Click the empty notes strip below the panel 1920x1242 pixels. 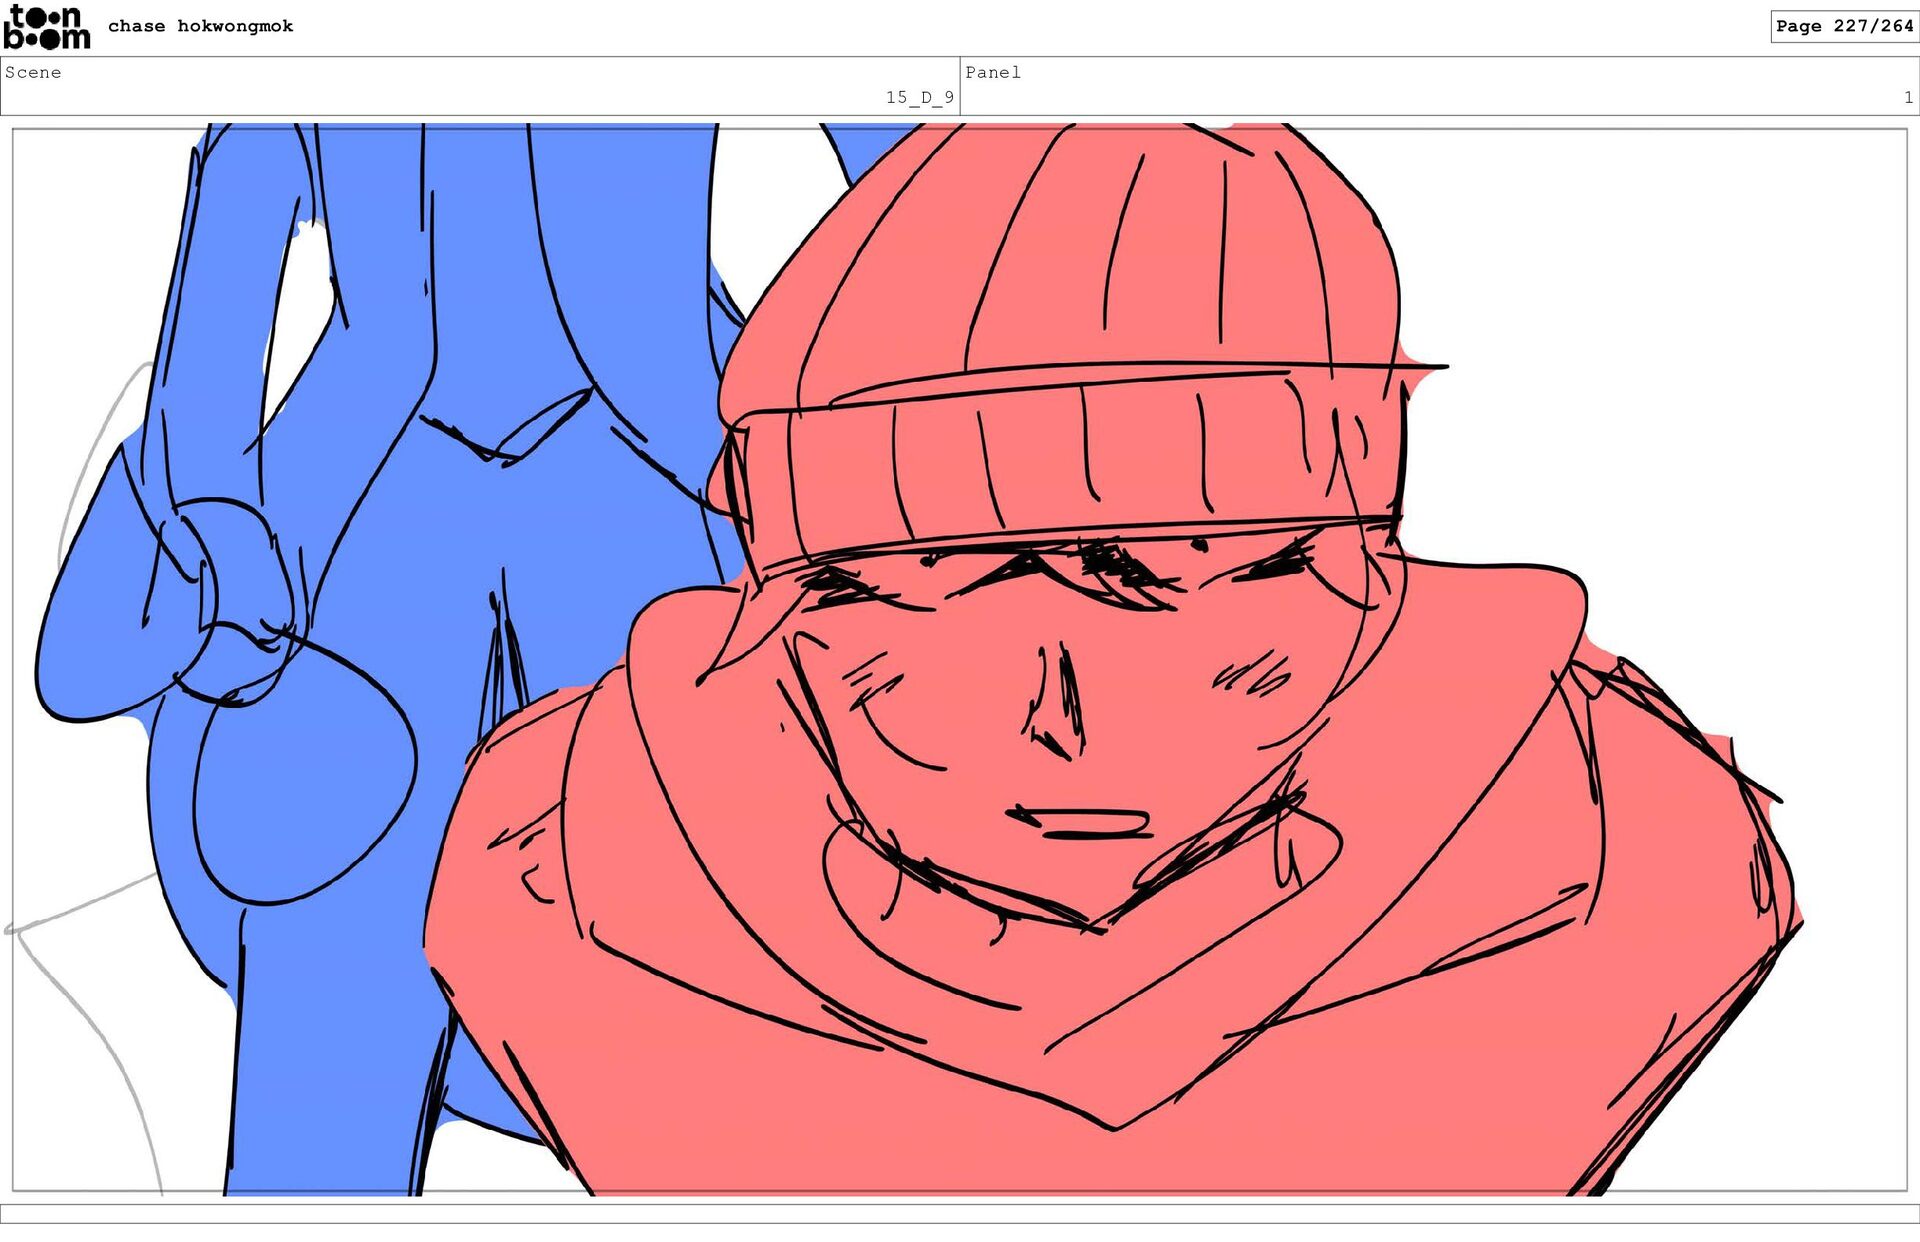[960, 1213]
